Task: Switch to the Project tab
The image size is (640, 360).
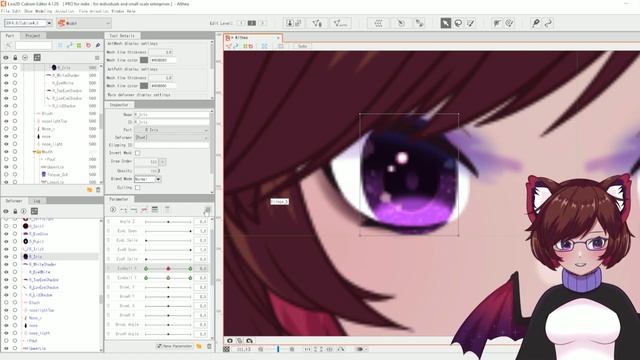Action: pyautogui.click(x=33, y=36)
